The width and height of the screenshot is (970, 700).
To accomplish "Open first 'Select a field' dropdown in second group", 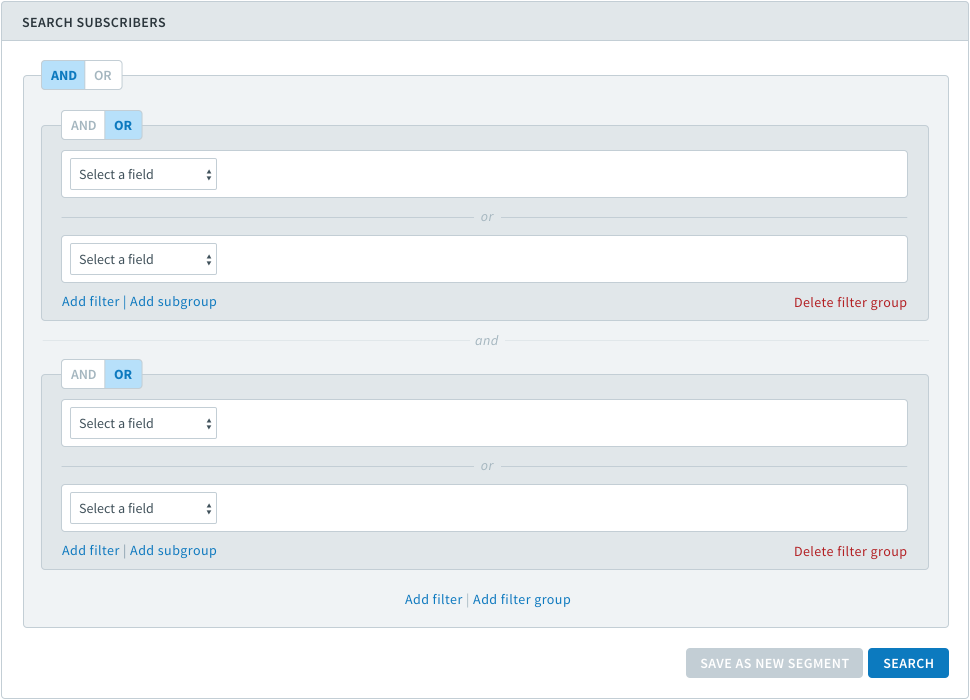I will [144, 424].
